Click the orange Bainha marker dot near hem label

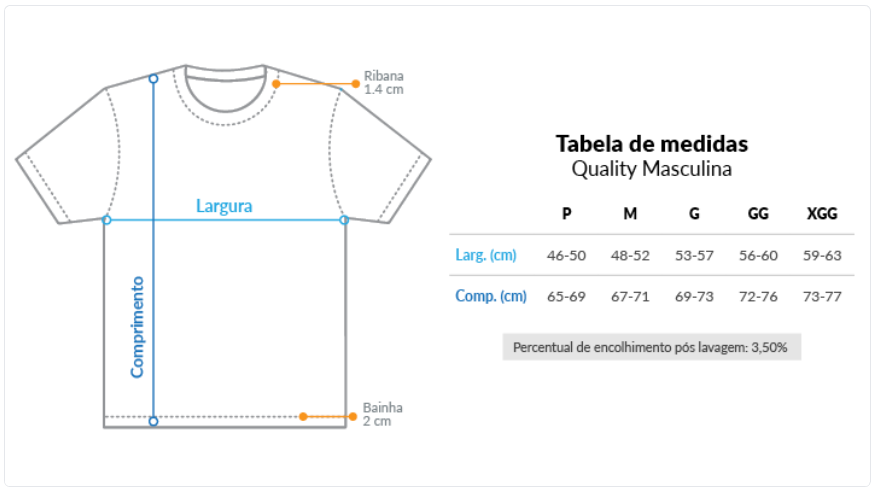pos(353,416)
